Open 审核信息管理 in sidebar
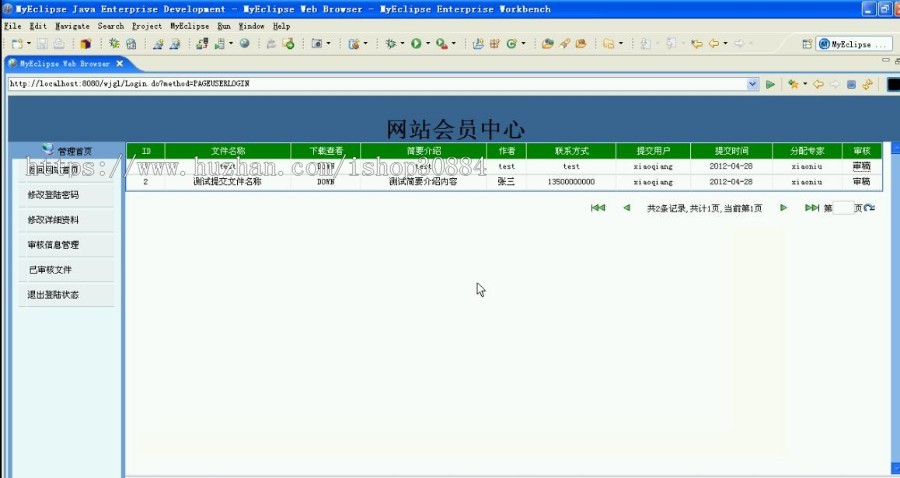Image resolution: width=900 pixels, height=478 pixels. (53, 245)
